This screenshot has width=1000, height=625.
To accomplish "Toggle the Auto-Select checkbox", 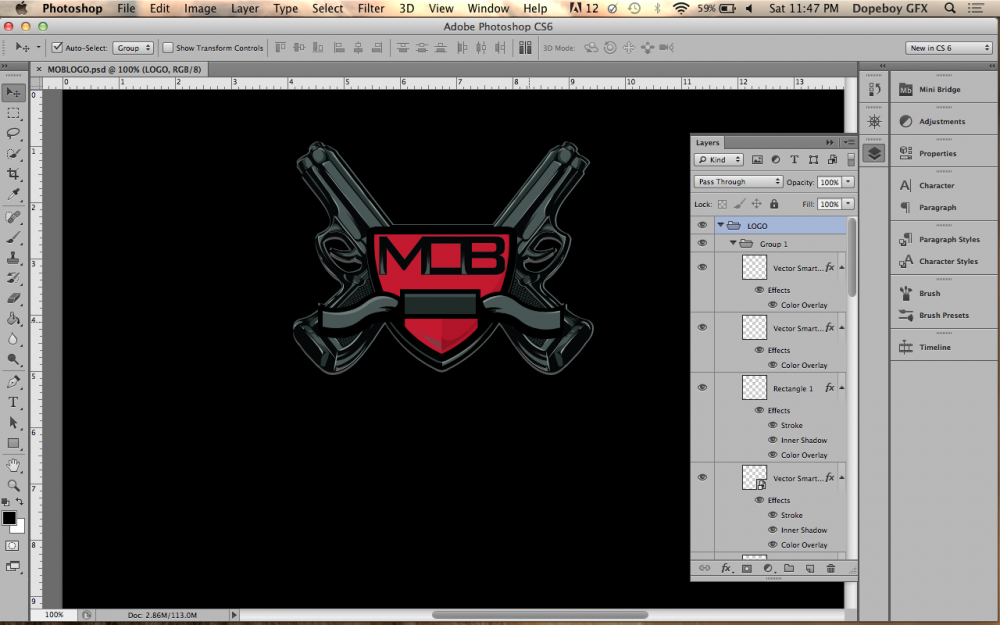I will coord(57,48).
